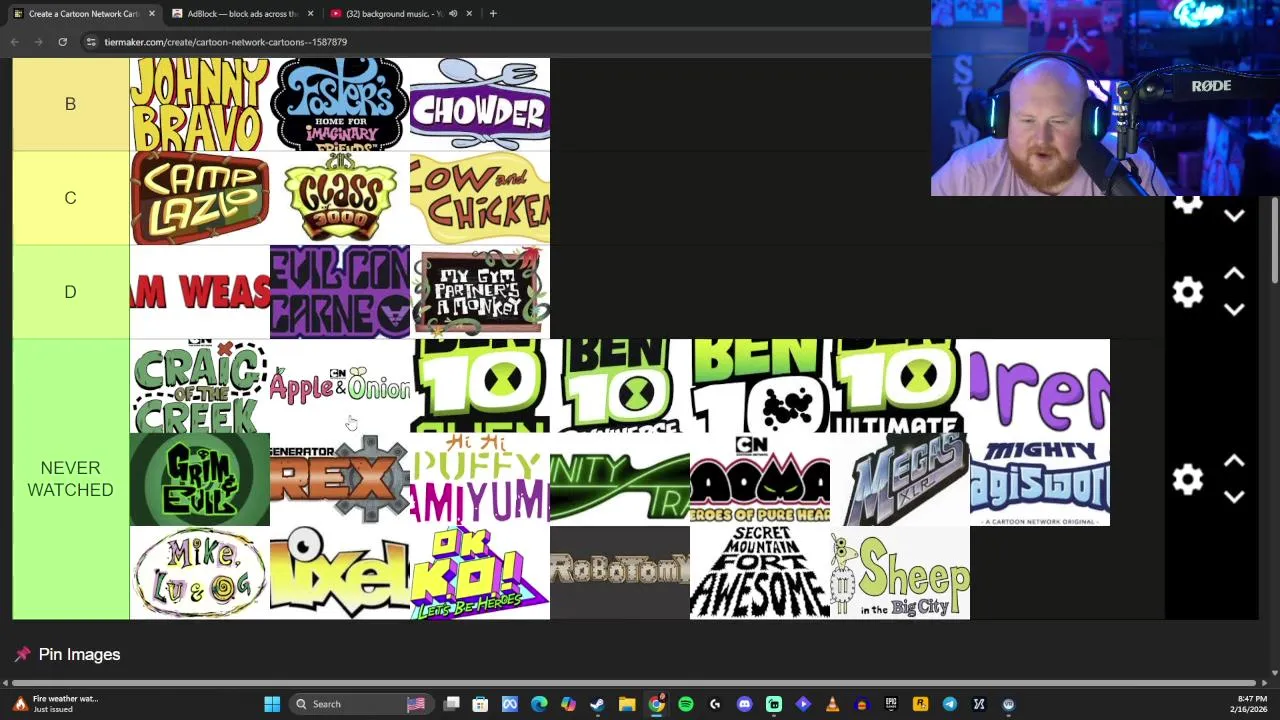Choose the Secret Mountain Fort Awesome logo
The width and height of the screenshot is (1280, 720).
pyautogui.click(x=760, y=573)
